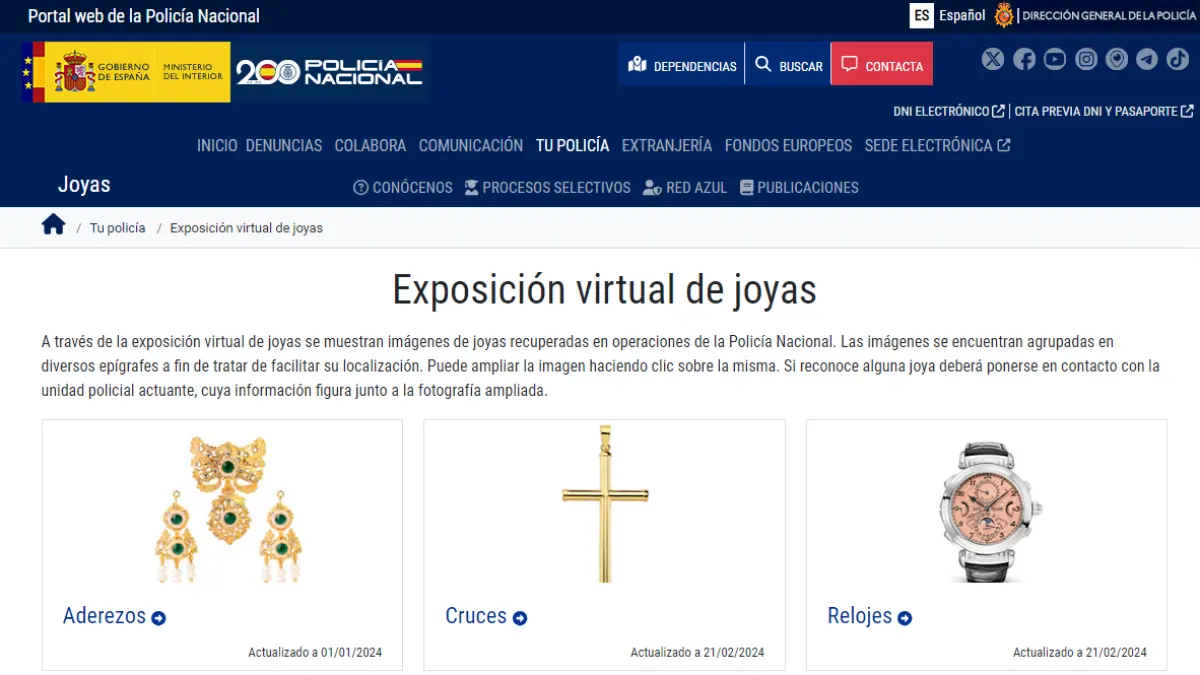
Task: Open the Instagram social icon
Action: pyautogui.click(x=1086, y=60)
